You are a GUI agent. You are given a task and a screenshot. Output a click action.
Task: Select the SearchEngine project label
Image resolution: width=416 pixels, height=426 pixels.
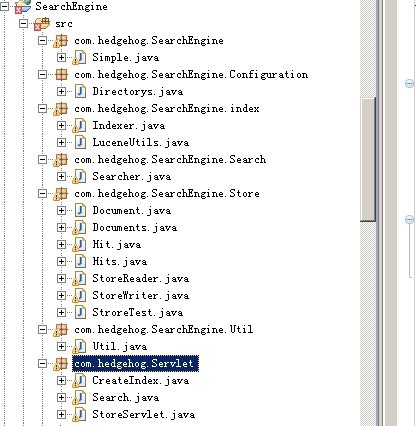(71, 7)
